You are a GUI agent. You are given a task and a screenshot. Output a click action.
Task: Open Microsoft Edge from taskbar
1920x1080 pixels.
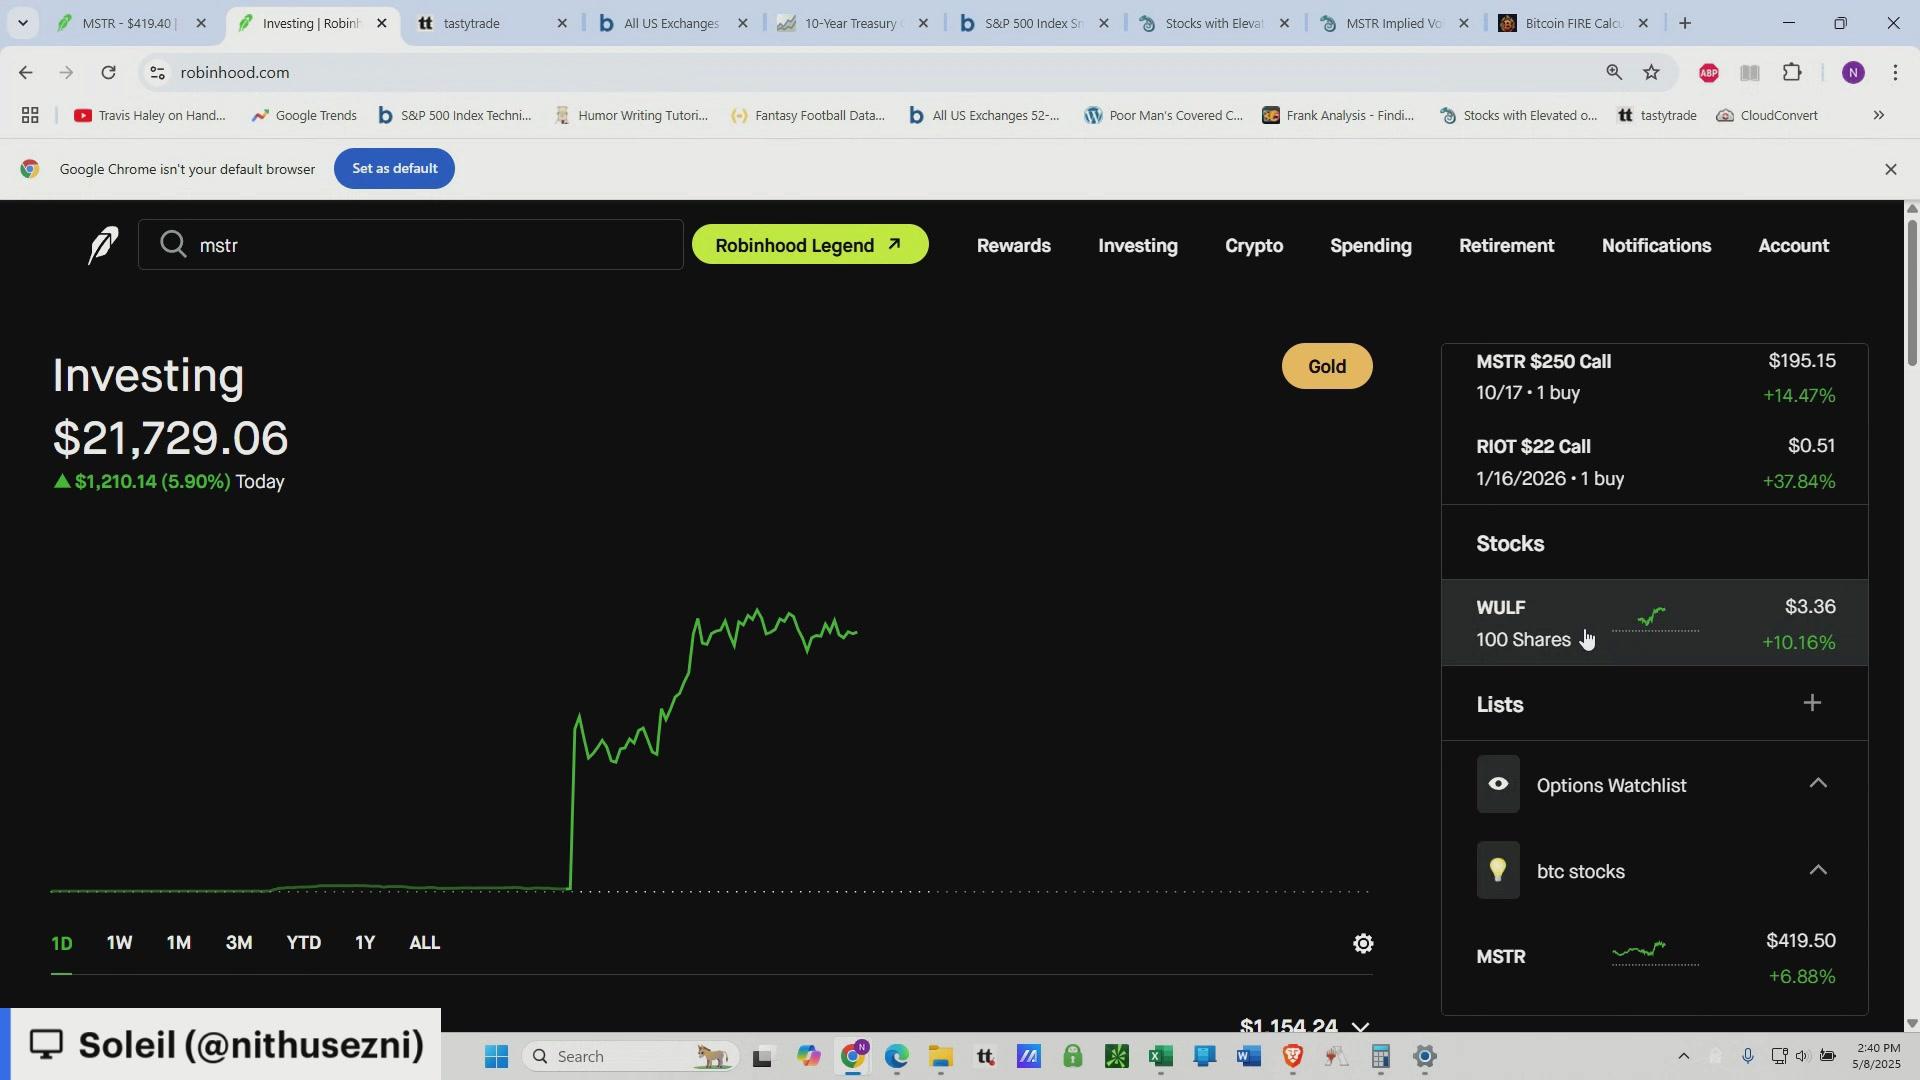(896, 1057)
